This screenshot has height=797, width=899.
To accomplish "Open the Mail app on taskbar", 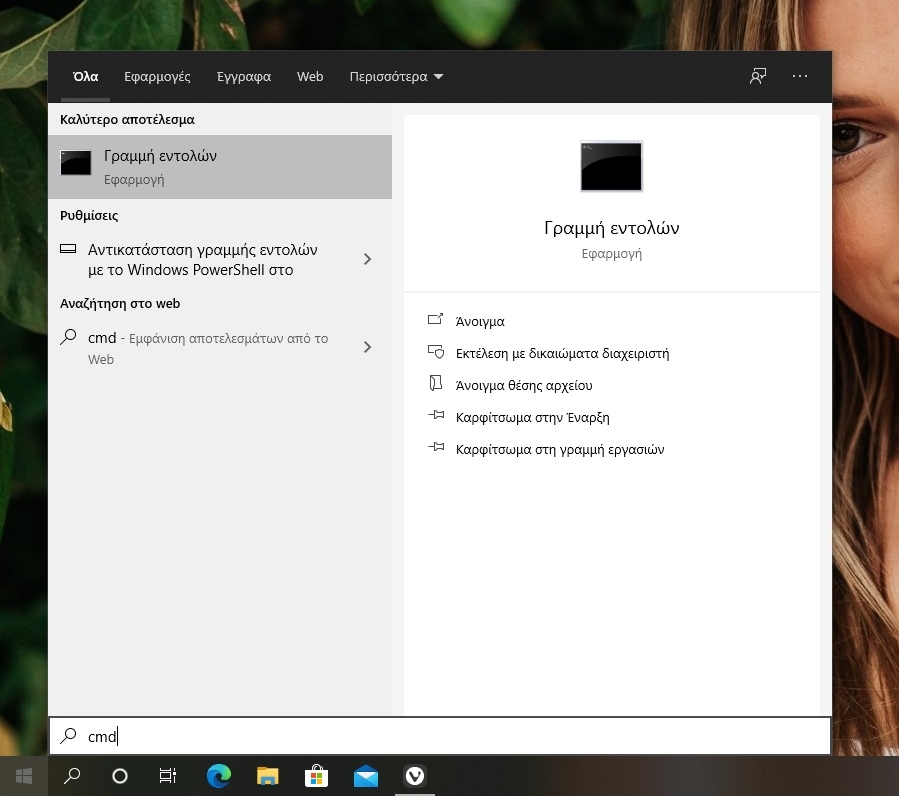I will pos(365,775).
